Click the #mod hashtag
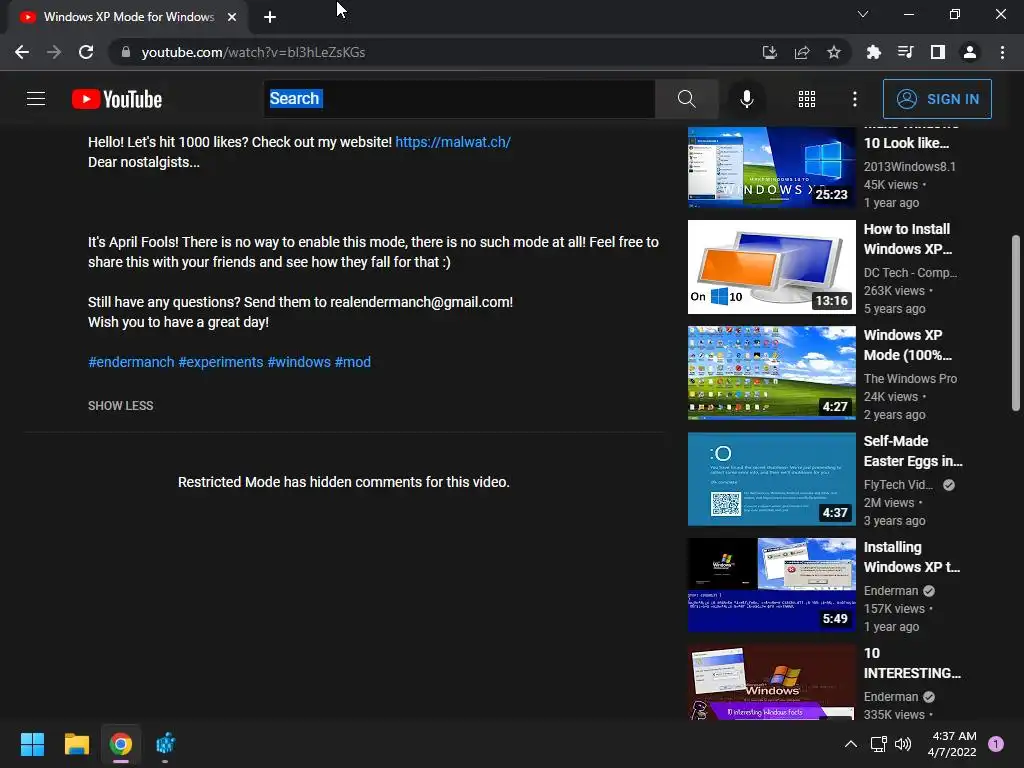Image resolution: width=1024 pixels, height=768 pixels. [x=353, y=362]
